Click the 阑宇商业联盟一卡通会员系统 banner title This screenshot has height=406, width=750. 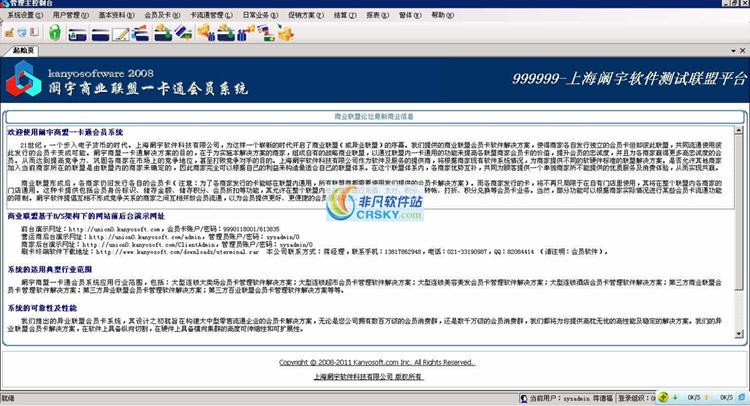[x=148, y=88]
